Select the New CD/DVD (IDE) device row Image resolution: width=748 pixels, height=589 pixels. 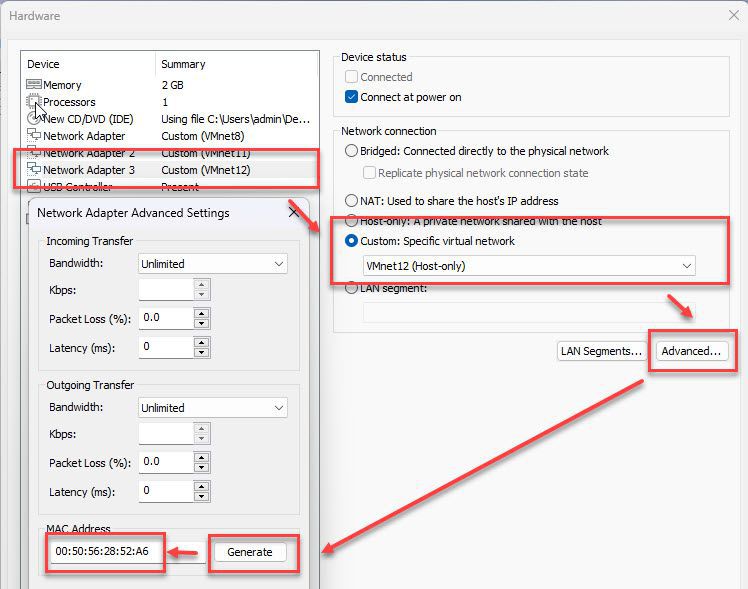(170, 119)
